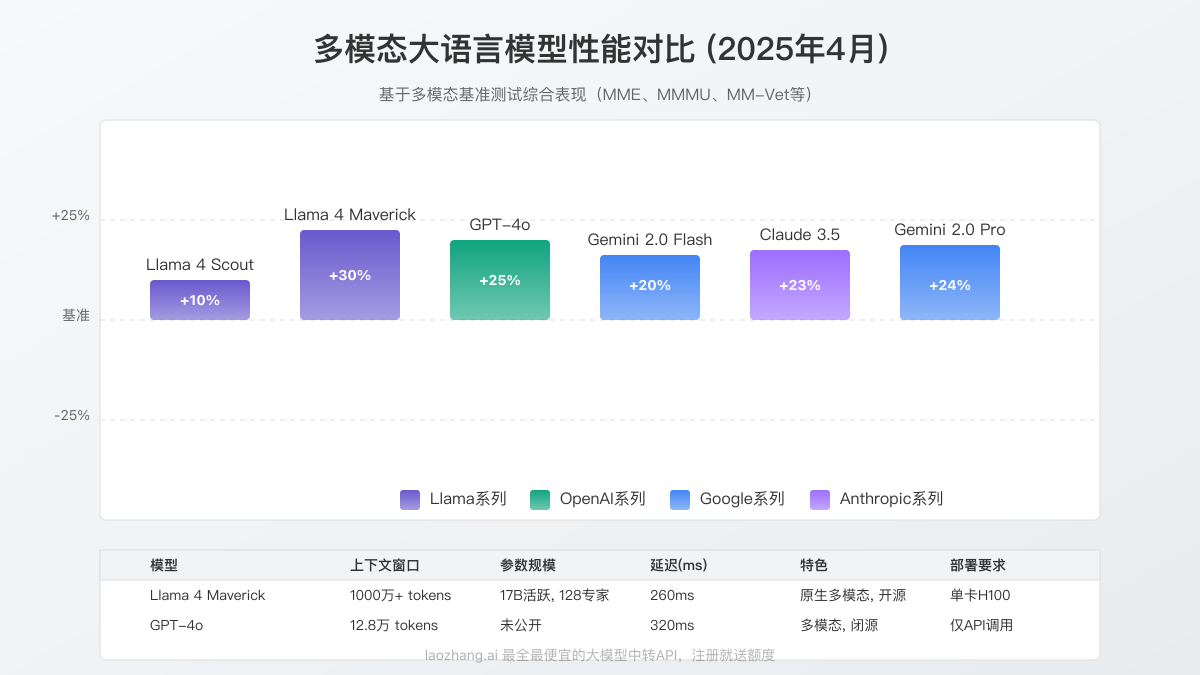
Task: Click the '仅API调用' cell
Action: coord(982,625)
